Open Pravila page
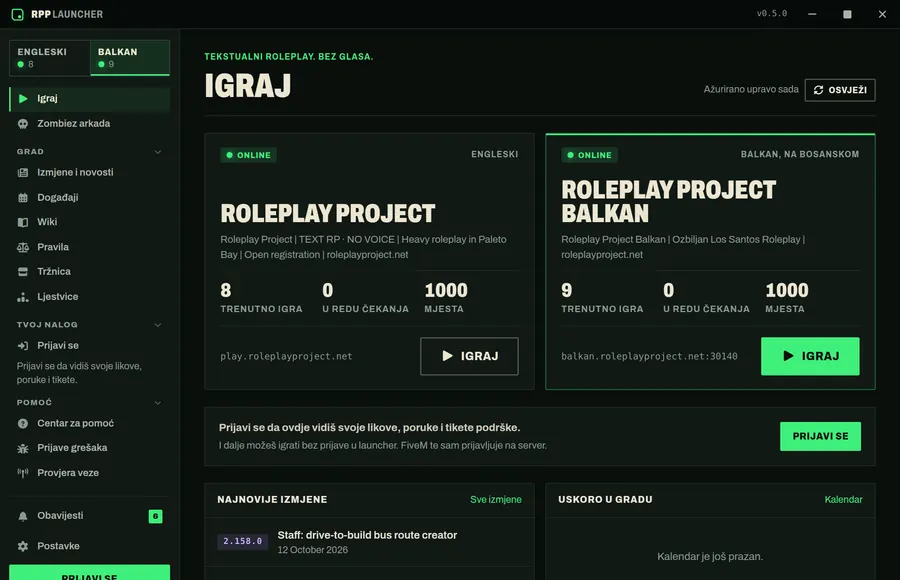This screenshot has width=900, height=580. (90, 247)
